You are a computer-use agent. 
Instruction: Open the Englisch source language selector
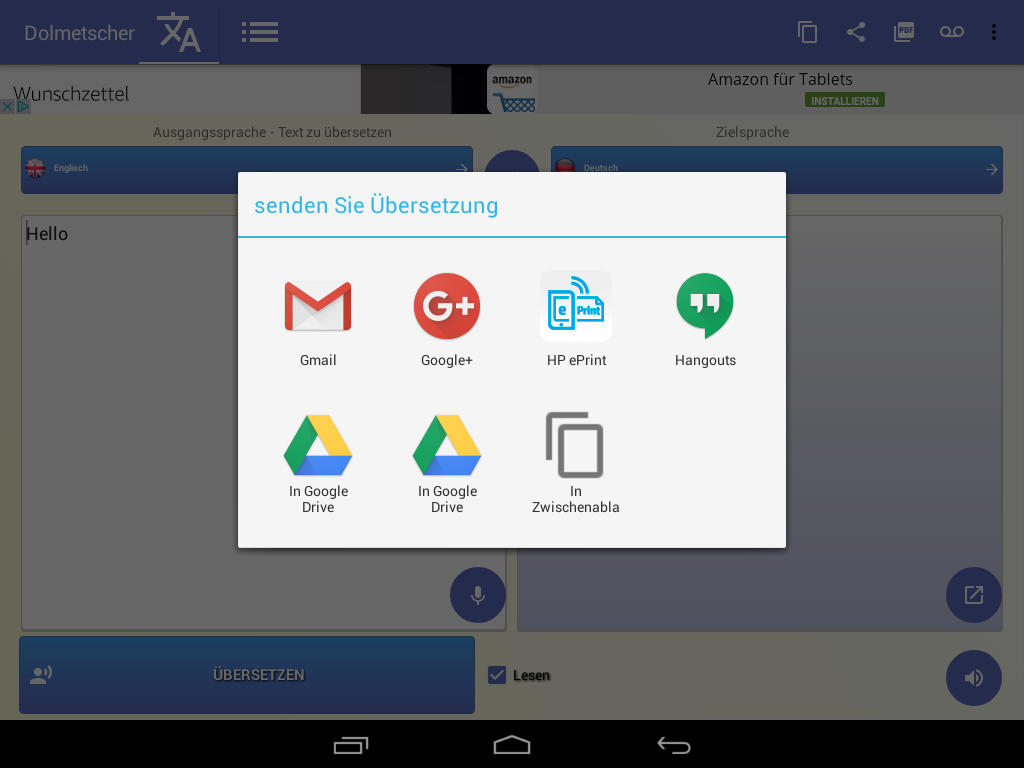[x=247, y=169]
